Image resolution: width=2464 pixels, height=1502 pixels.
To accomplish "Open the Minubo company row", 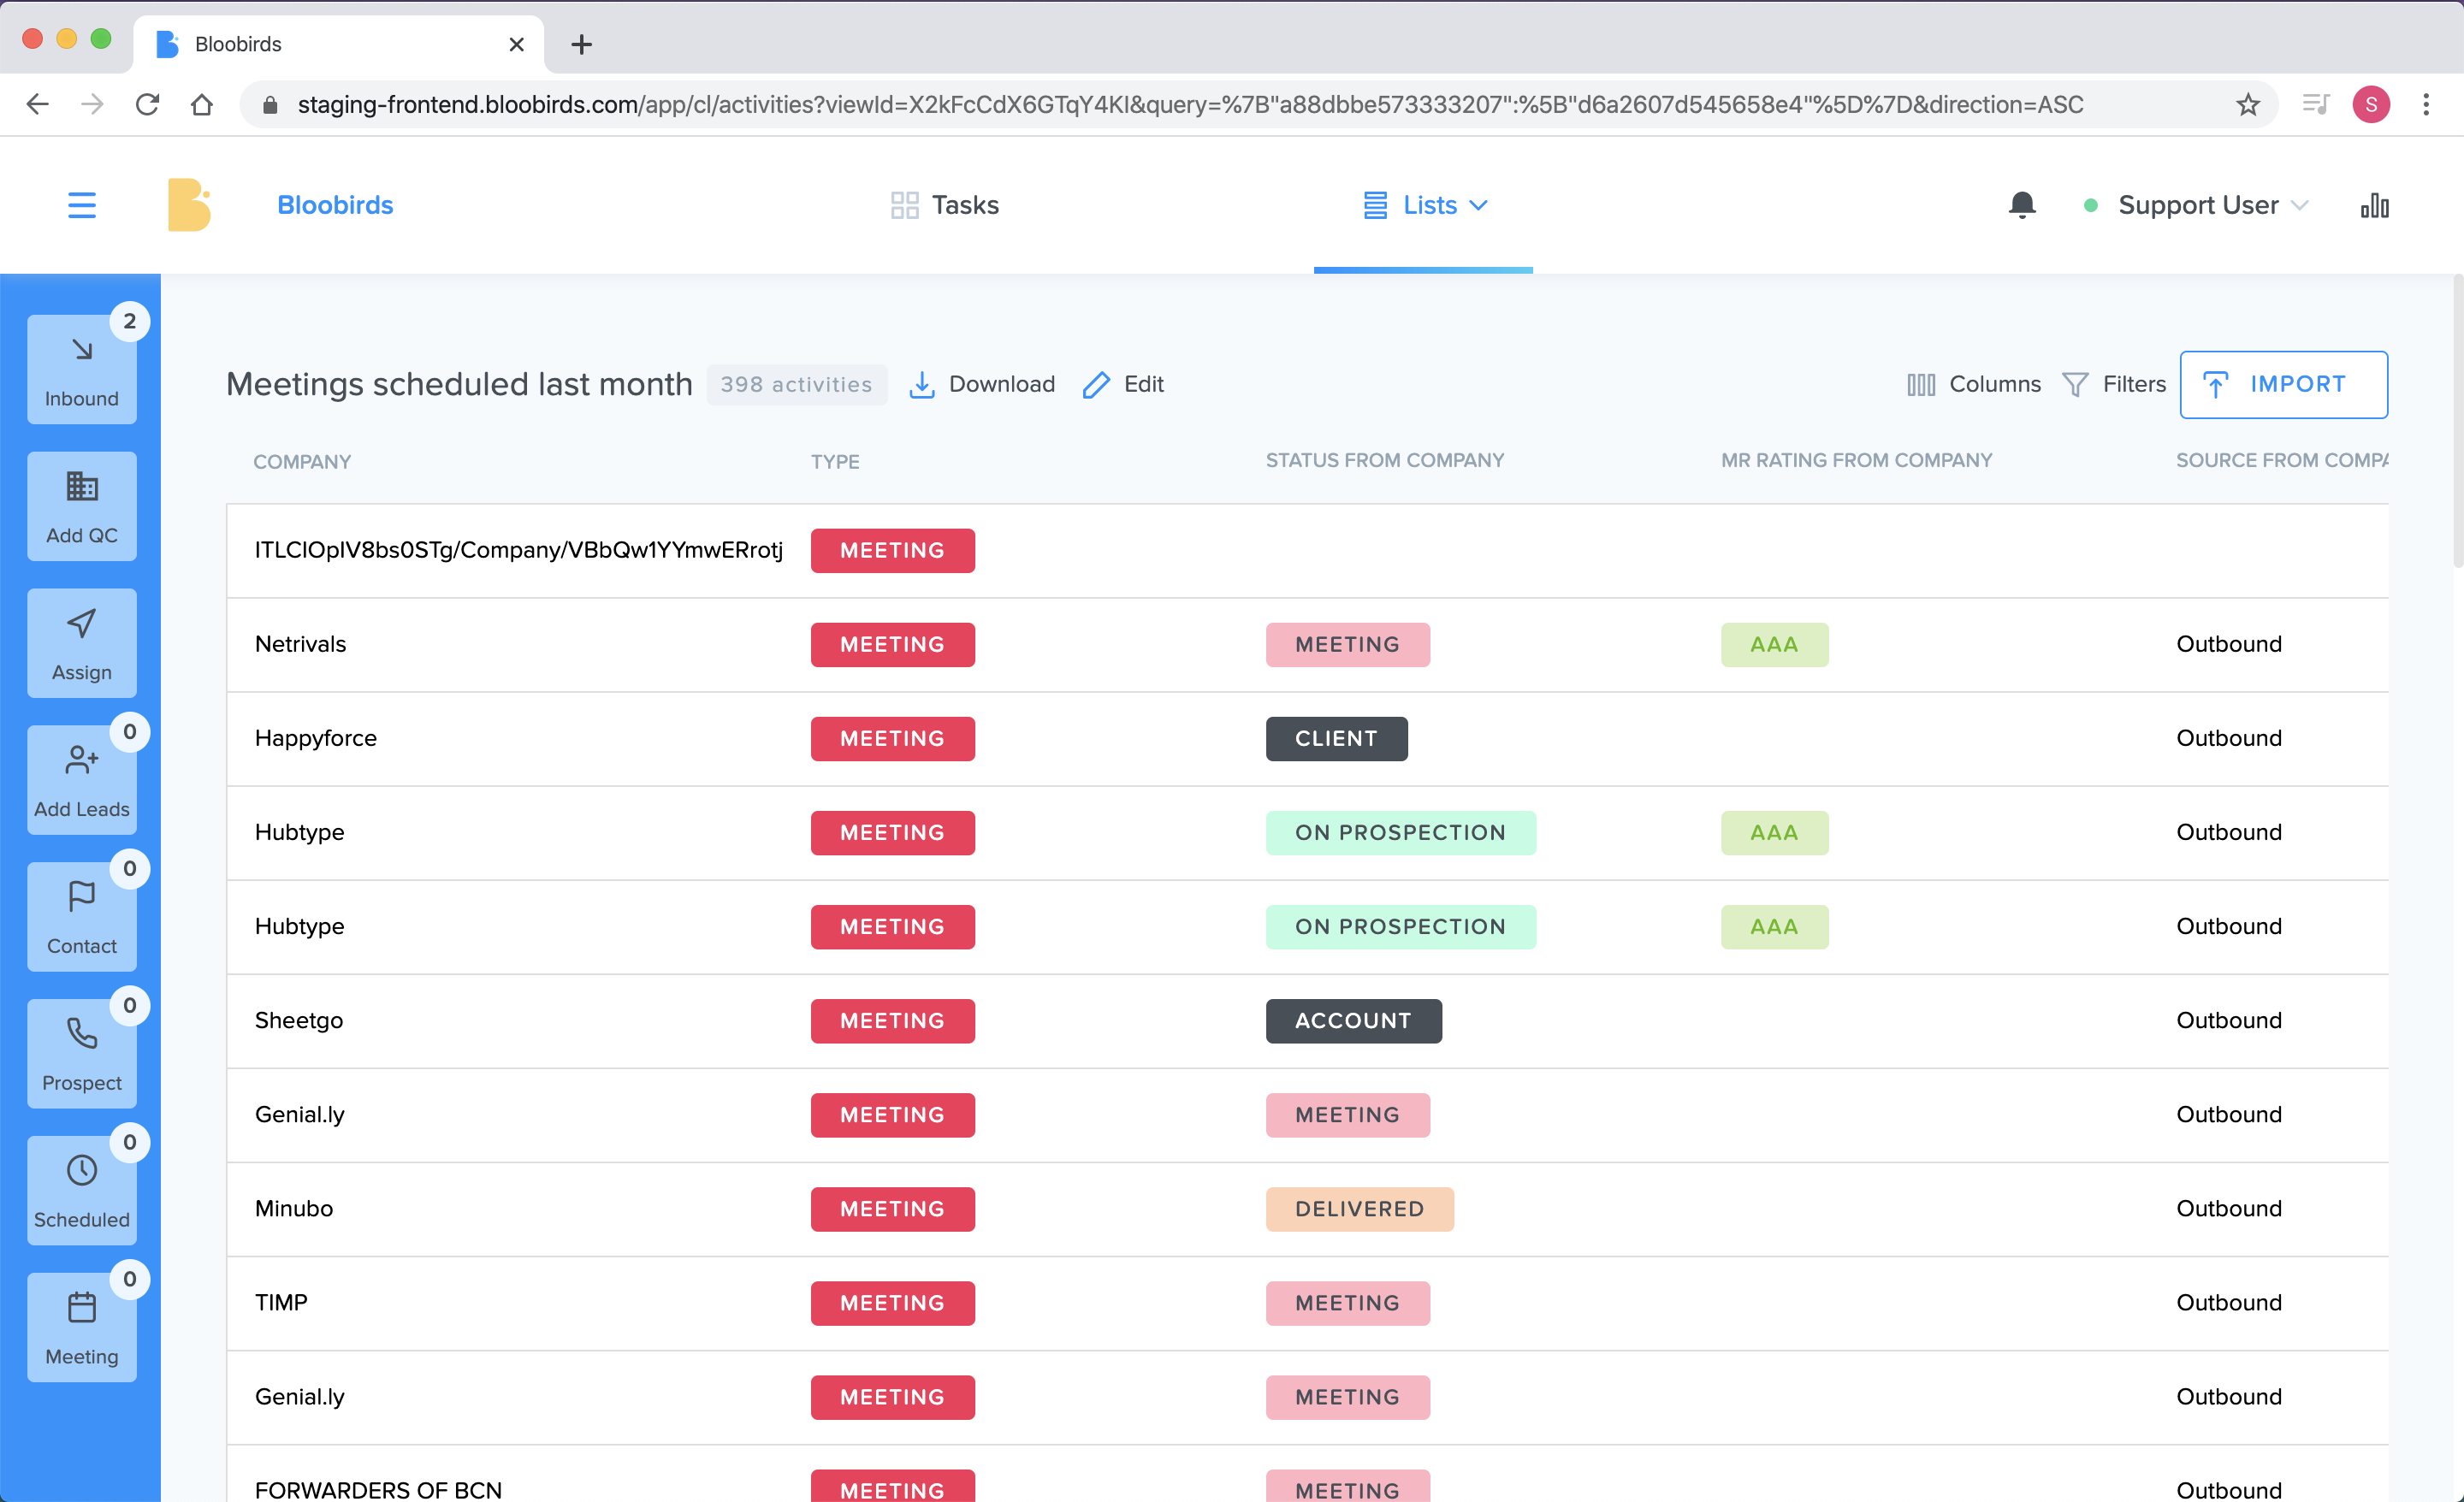I will tap(1307, 1209).
